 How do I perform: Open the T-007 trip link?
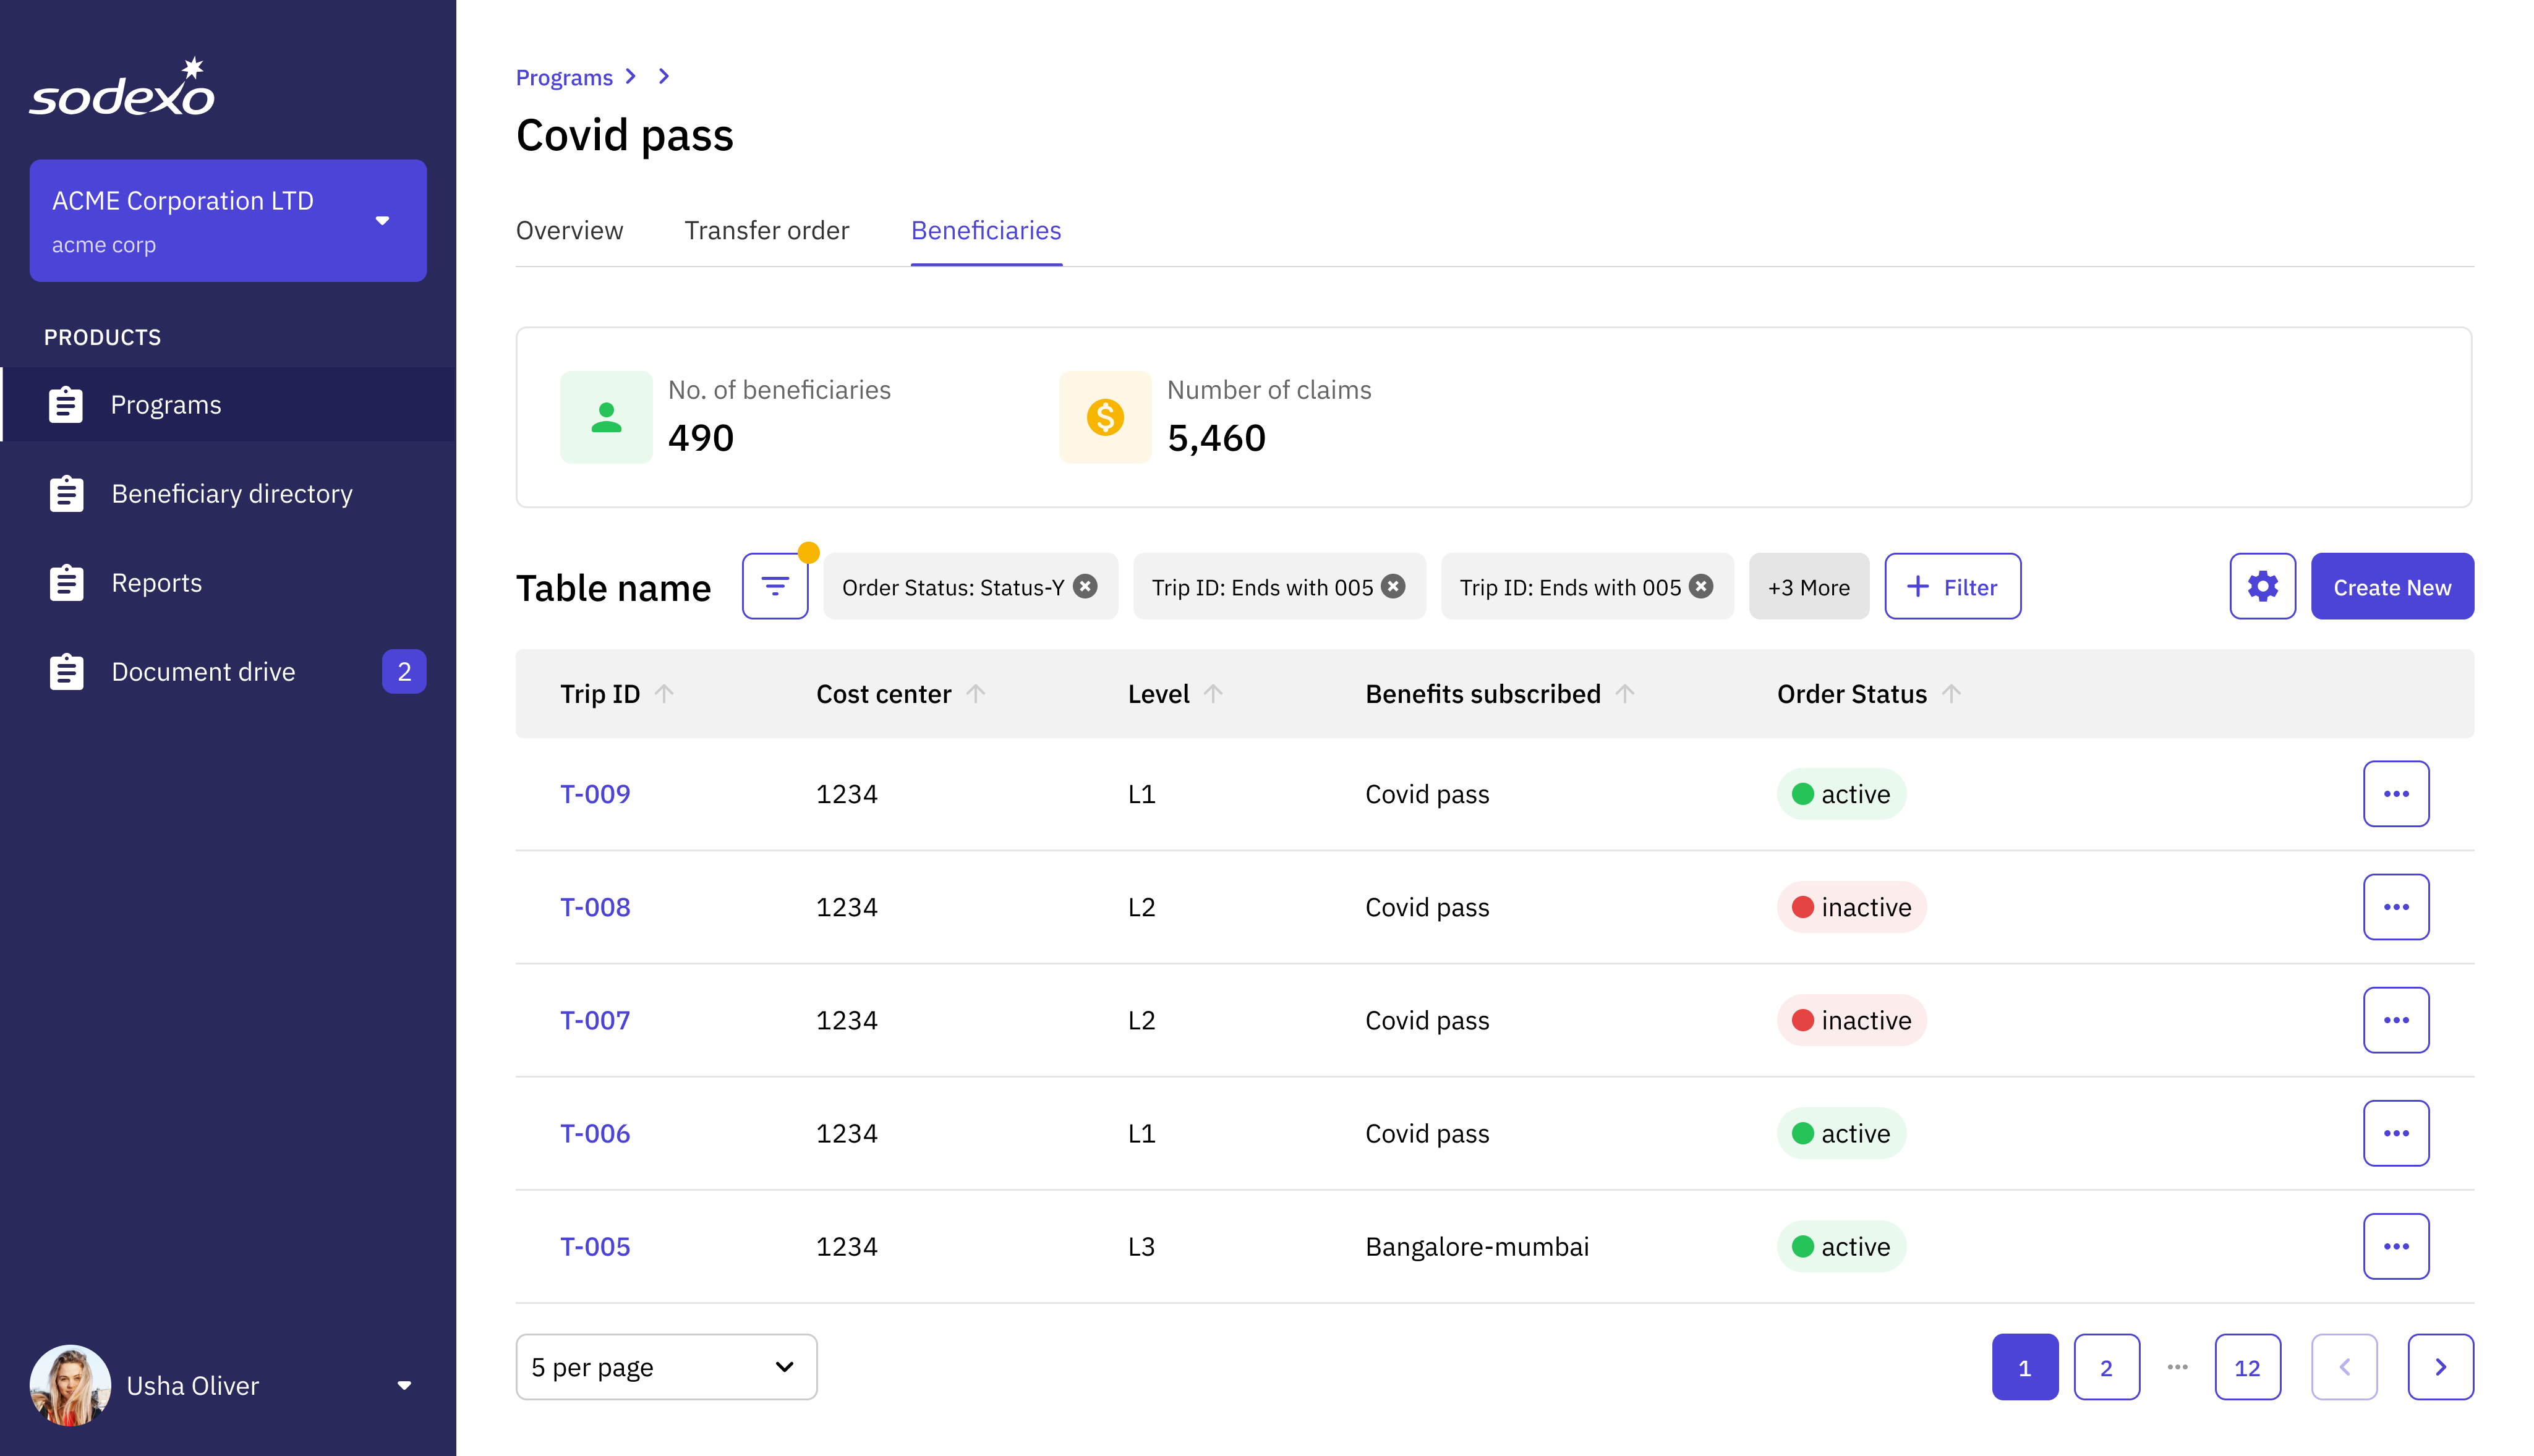pyautogui.click(x=595, y=1020)
